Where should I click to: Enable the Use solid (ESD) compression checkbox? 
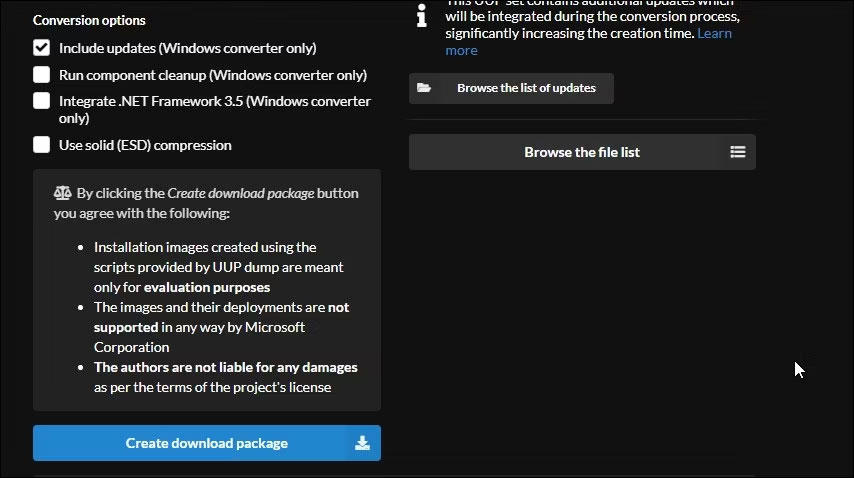(41, 145)
